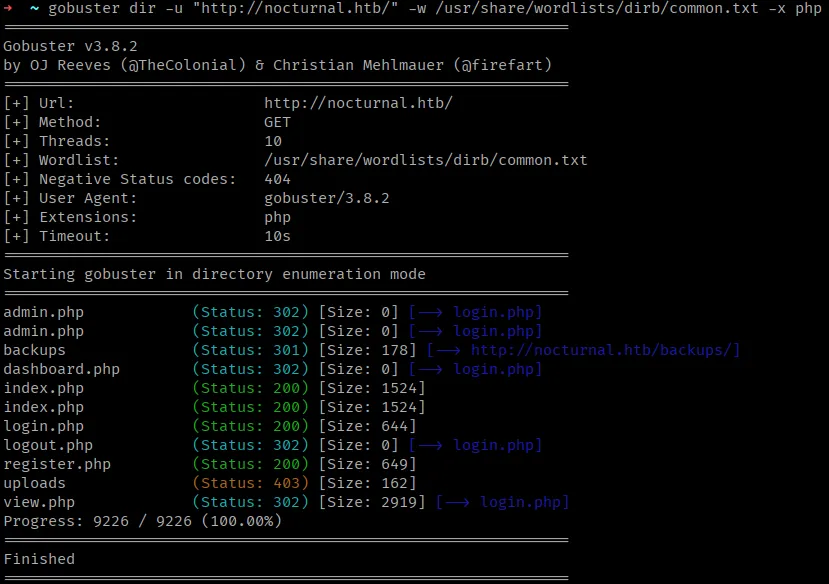
Task: Click the Extensions value "php"
Action: tap(278, 217)
